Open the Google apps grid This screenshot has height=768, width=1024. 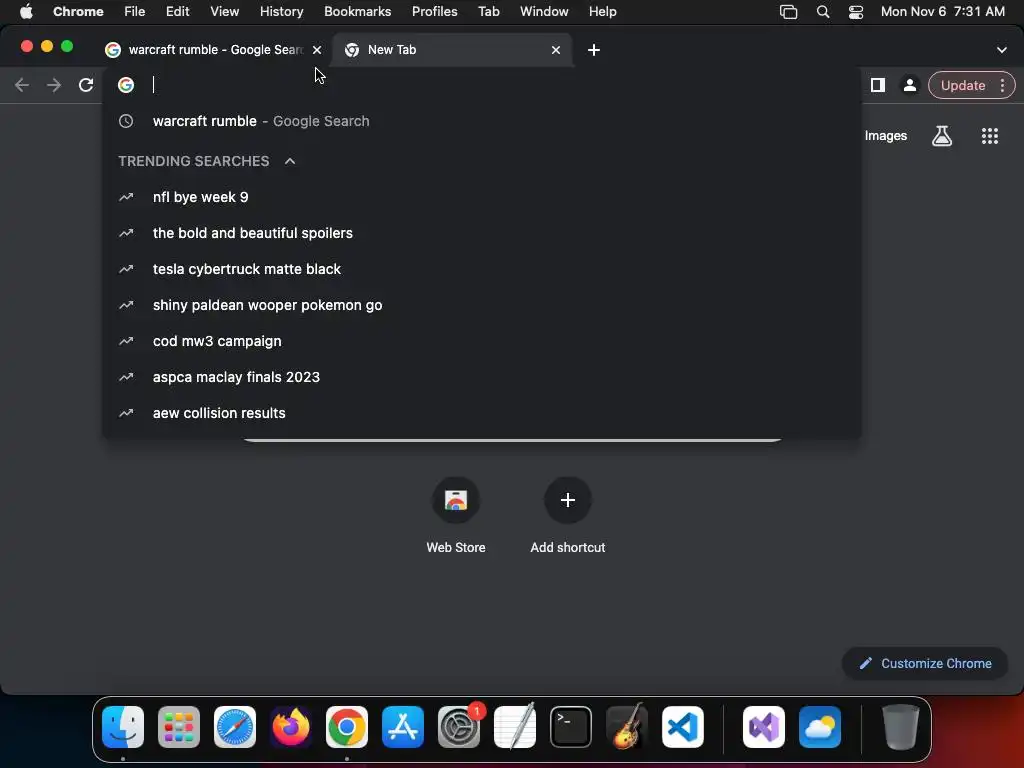[x=989, y=136]
